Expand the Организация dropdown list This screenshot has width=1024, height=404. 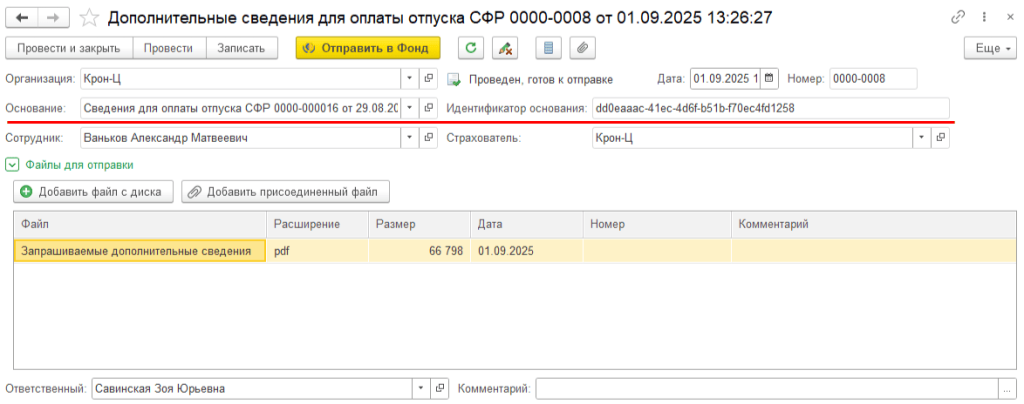click(x=409, y=79)
